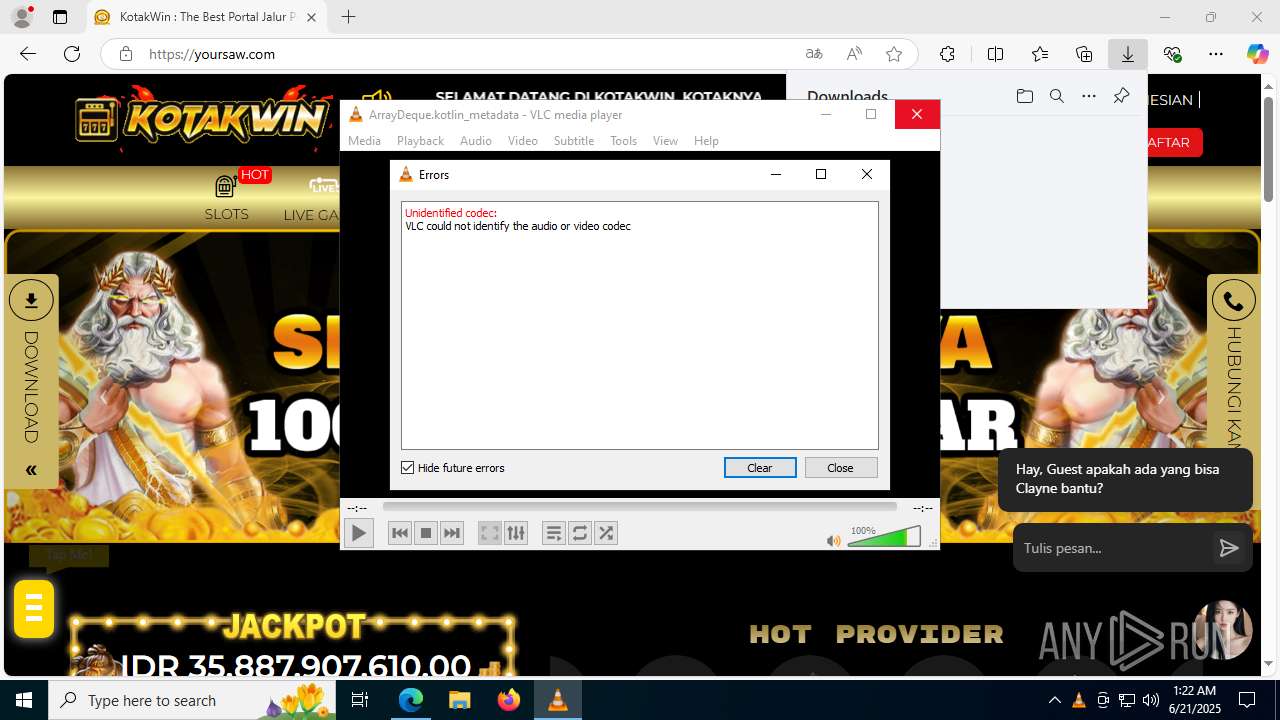
Task: Click the phone contact icon on KotakWin
Action: [1233, 300]
